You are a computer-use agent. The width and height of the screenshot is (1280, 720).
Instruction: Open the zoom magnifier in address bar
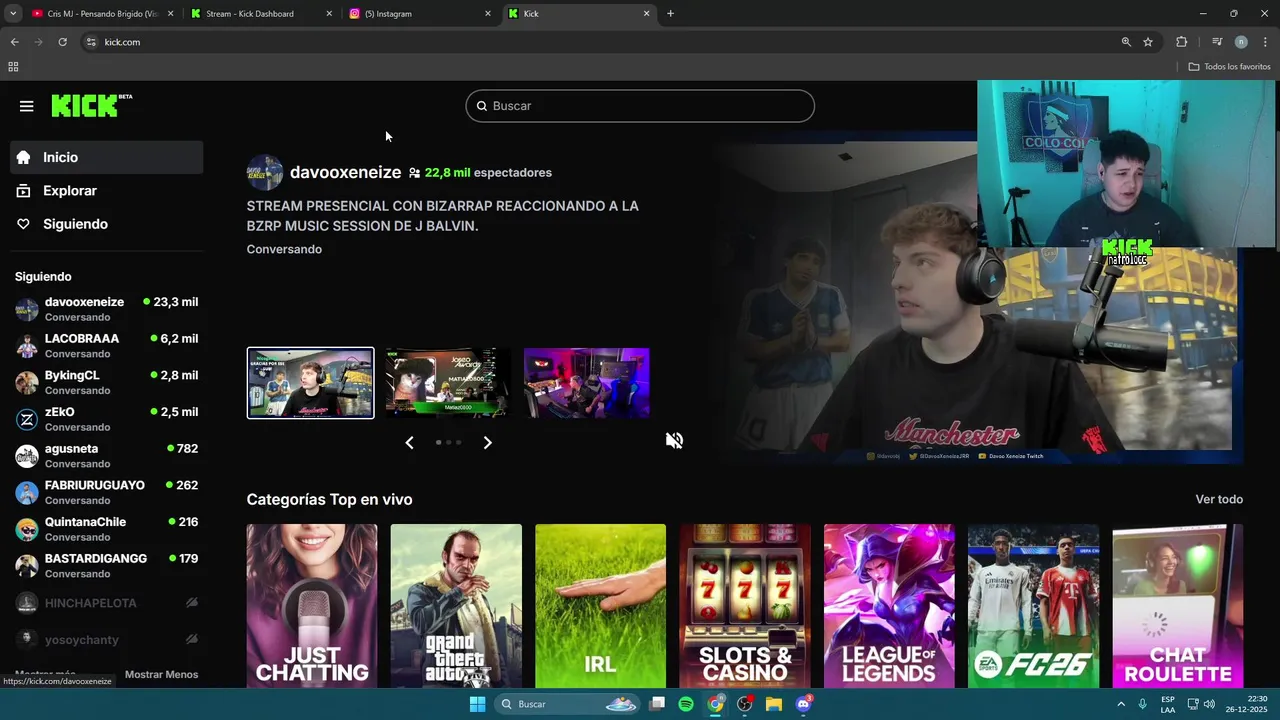[1126, 42]
